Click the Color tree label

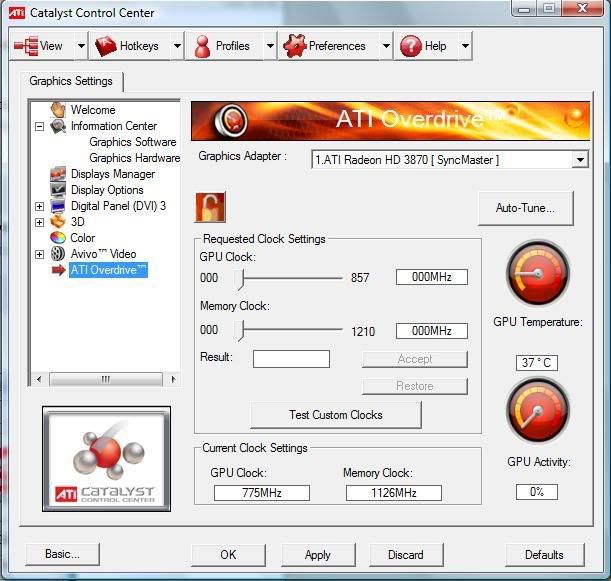point(82,238)
